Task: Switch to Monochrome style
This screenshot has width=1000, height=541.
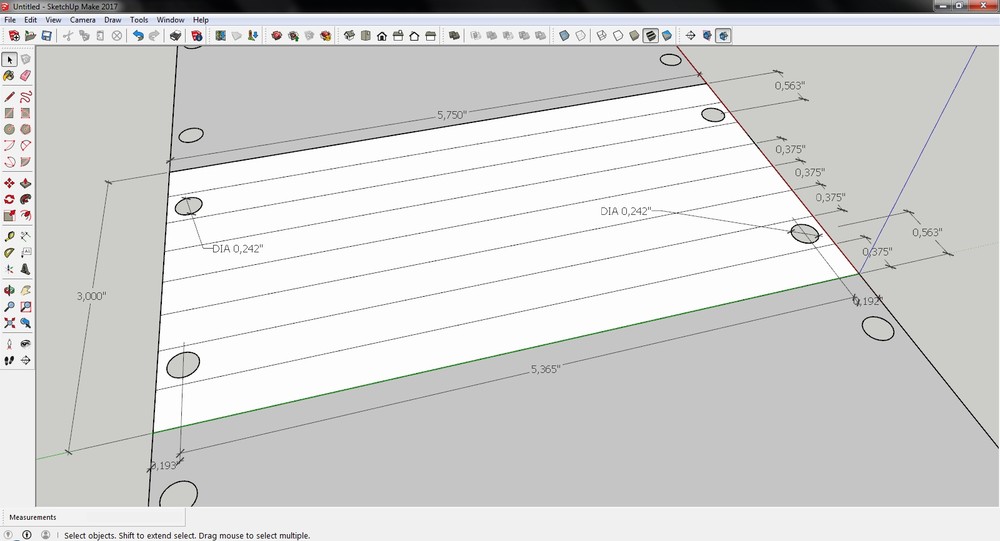Action: click(667, 36)
